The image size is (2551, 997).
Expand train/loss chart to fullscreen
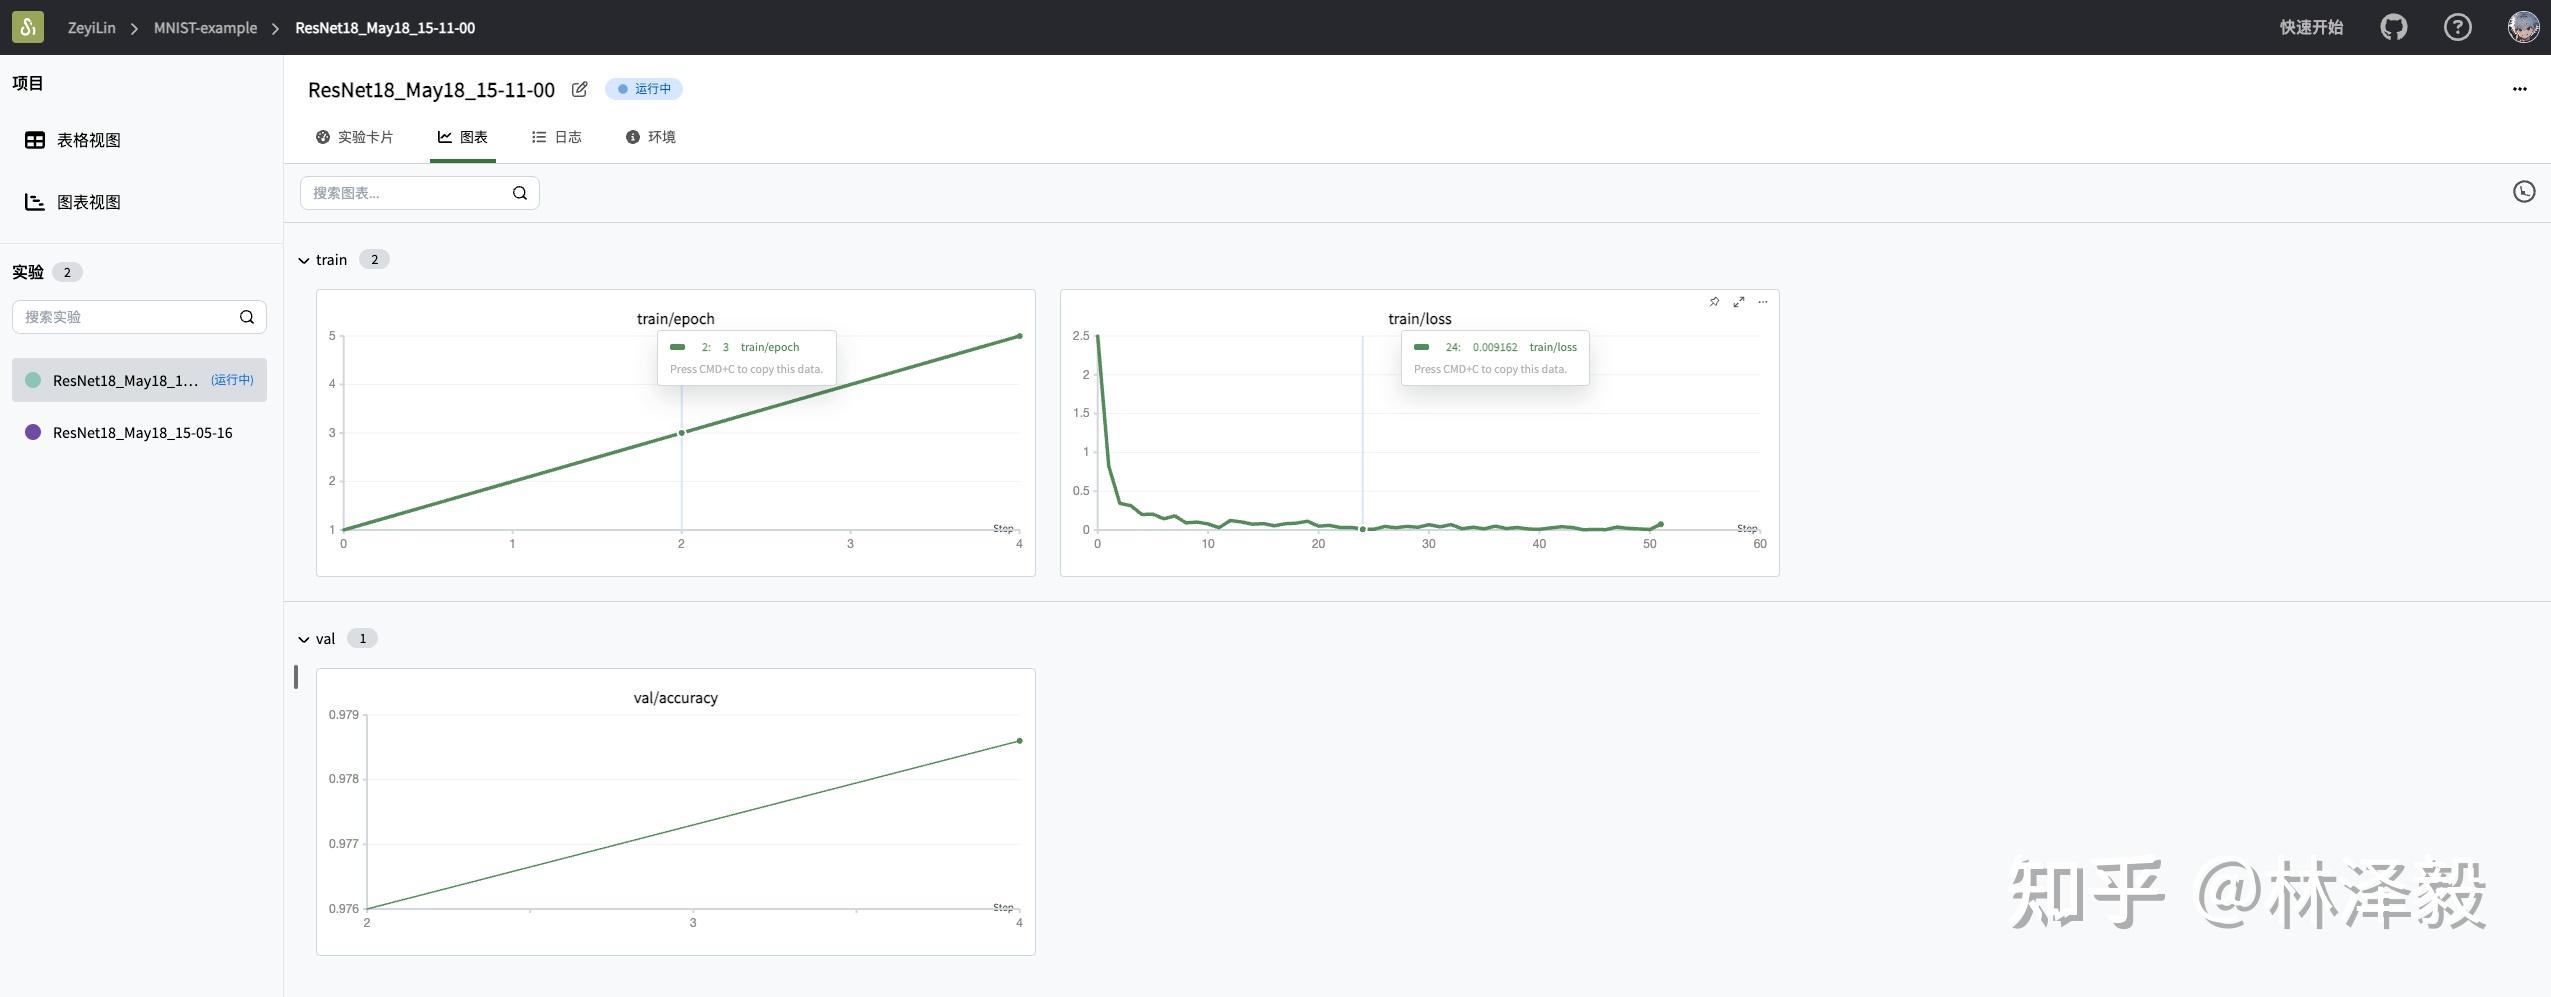1739,302
